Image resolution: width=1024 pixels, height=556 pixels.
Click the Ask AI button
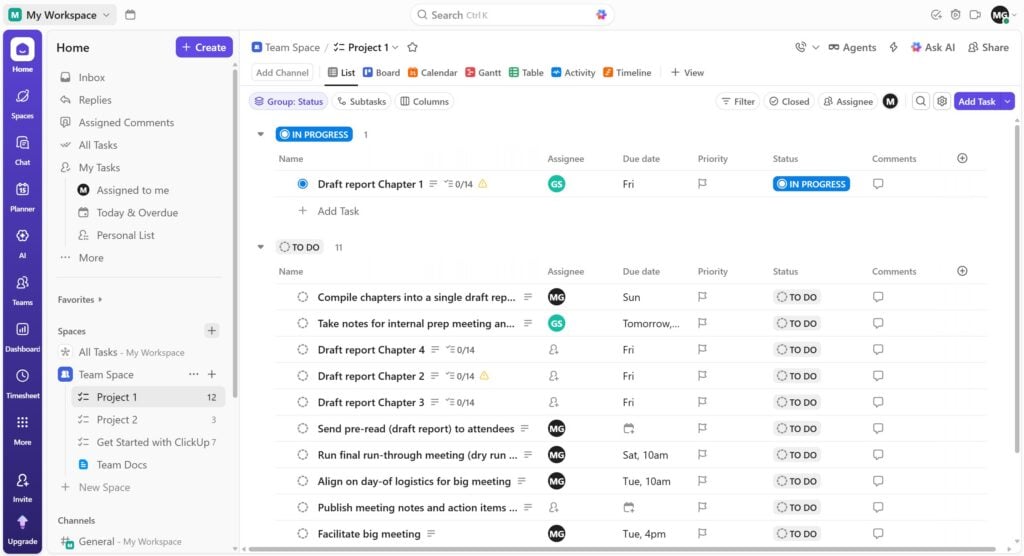933,47
